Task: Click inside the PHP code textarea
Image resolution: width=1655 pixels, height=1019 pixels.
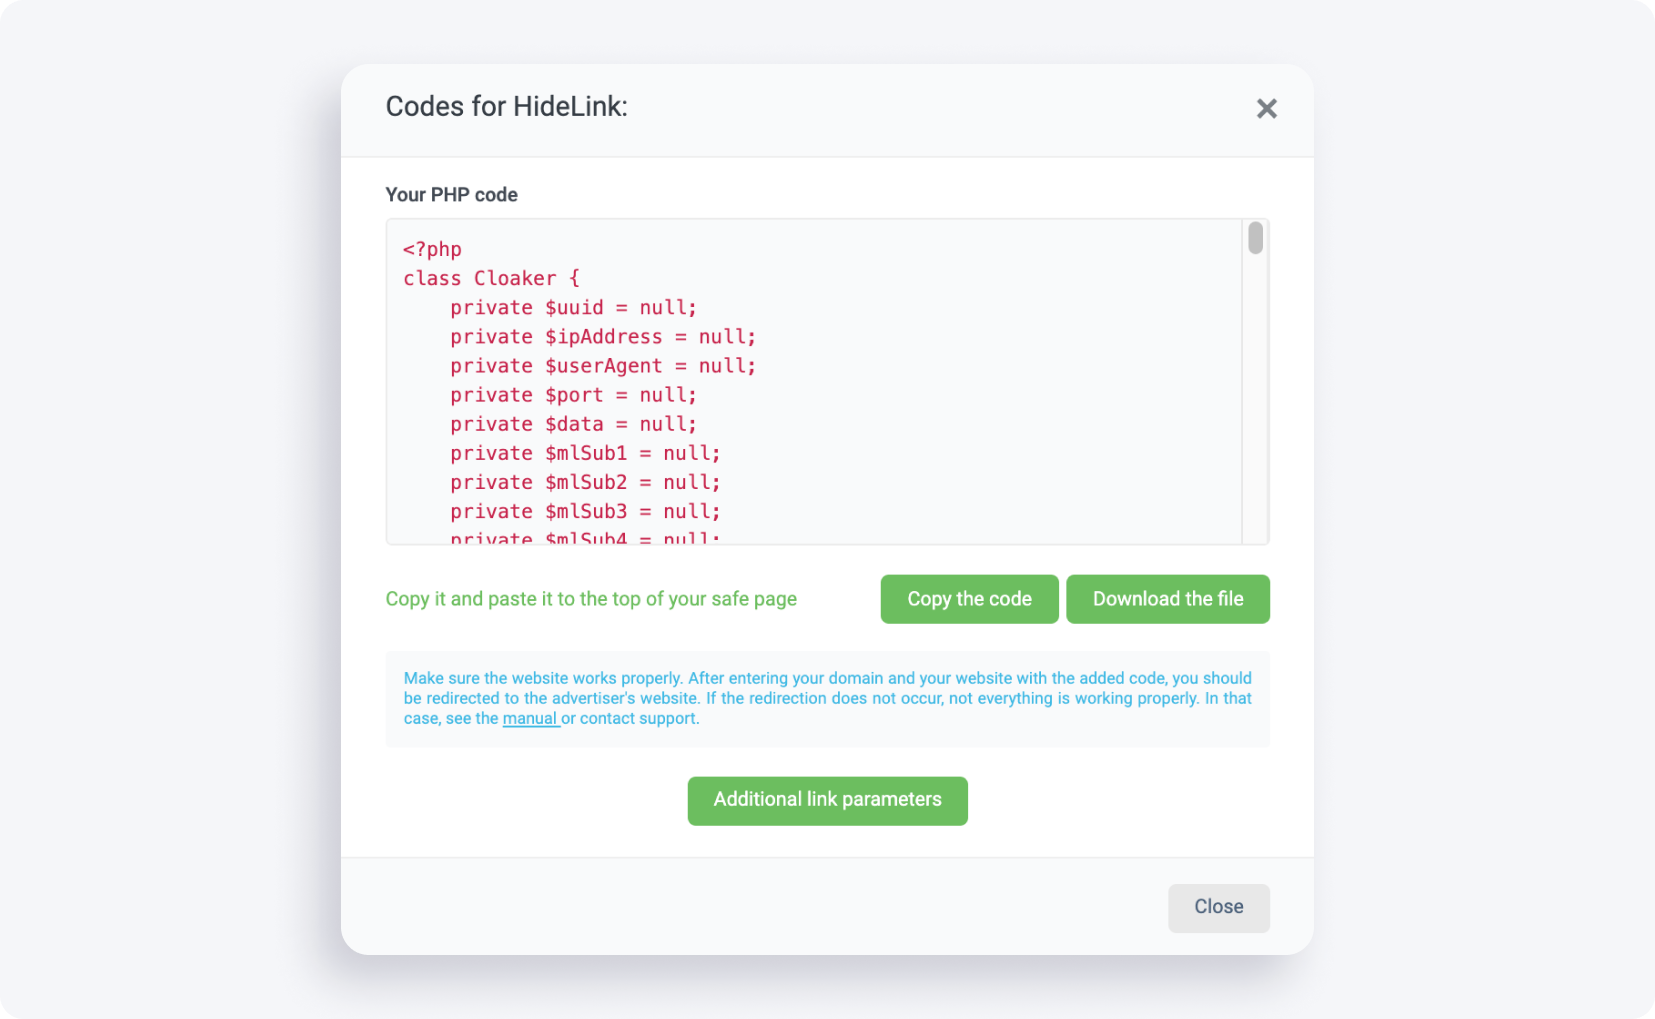Action: [820, 420]
